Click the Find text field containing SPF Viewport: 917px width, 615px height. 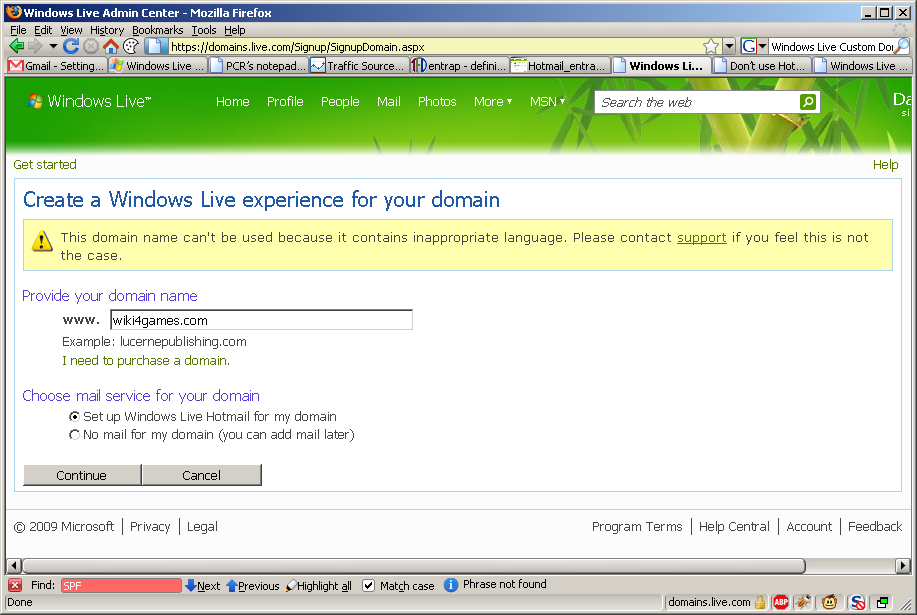[x=121, y=585]
